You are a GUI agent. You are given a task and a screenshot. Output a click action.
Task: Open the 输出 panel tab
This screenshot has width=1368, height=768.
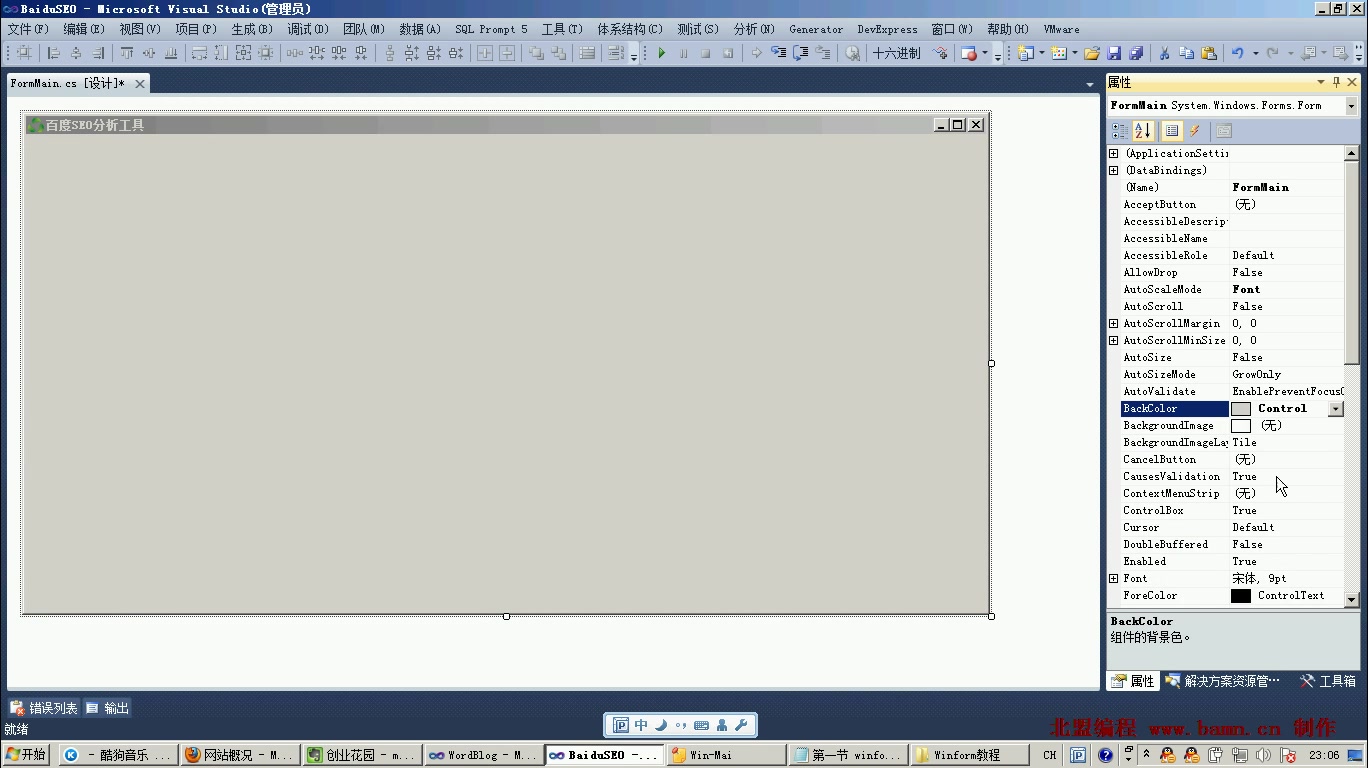(107, 708)
